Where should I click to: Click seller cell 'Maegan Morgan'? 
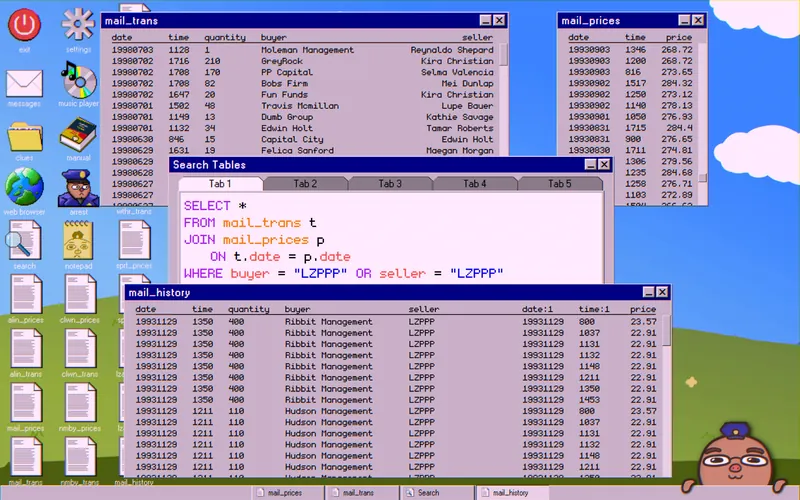point(460,151)
